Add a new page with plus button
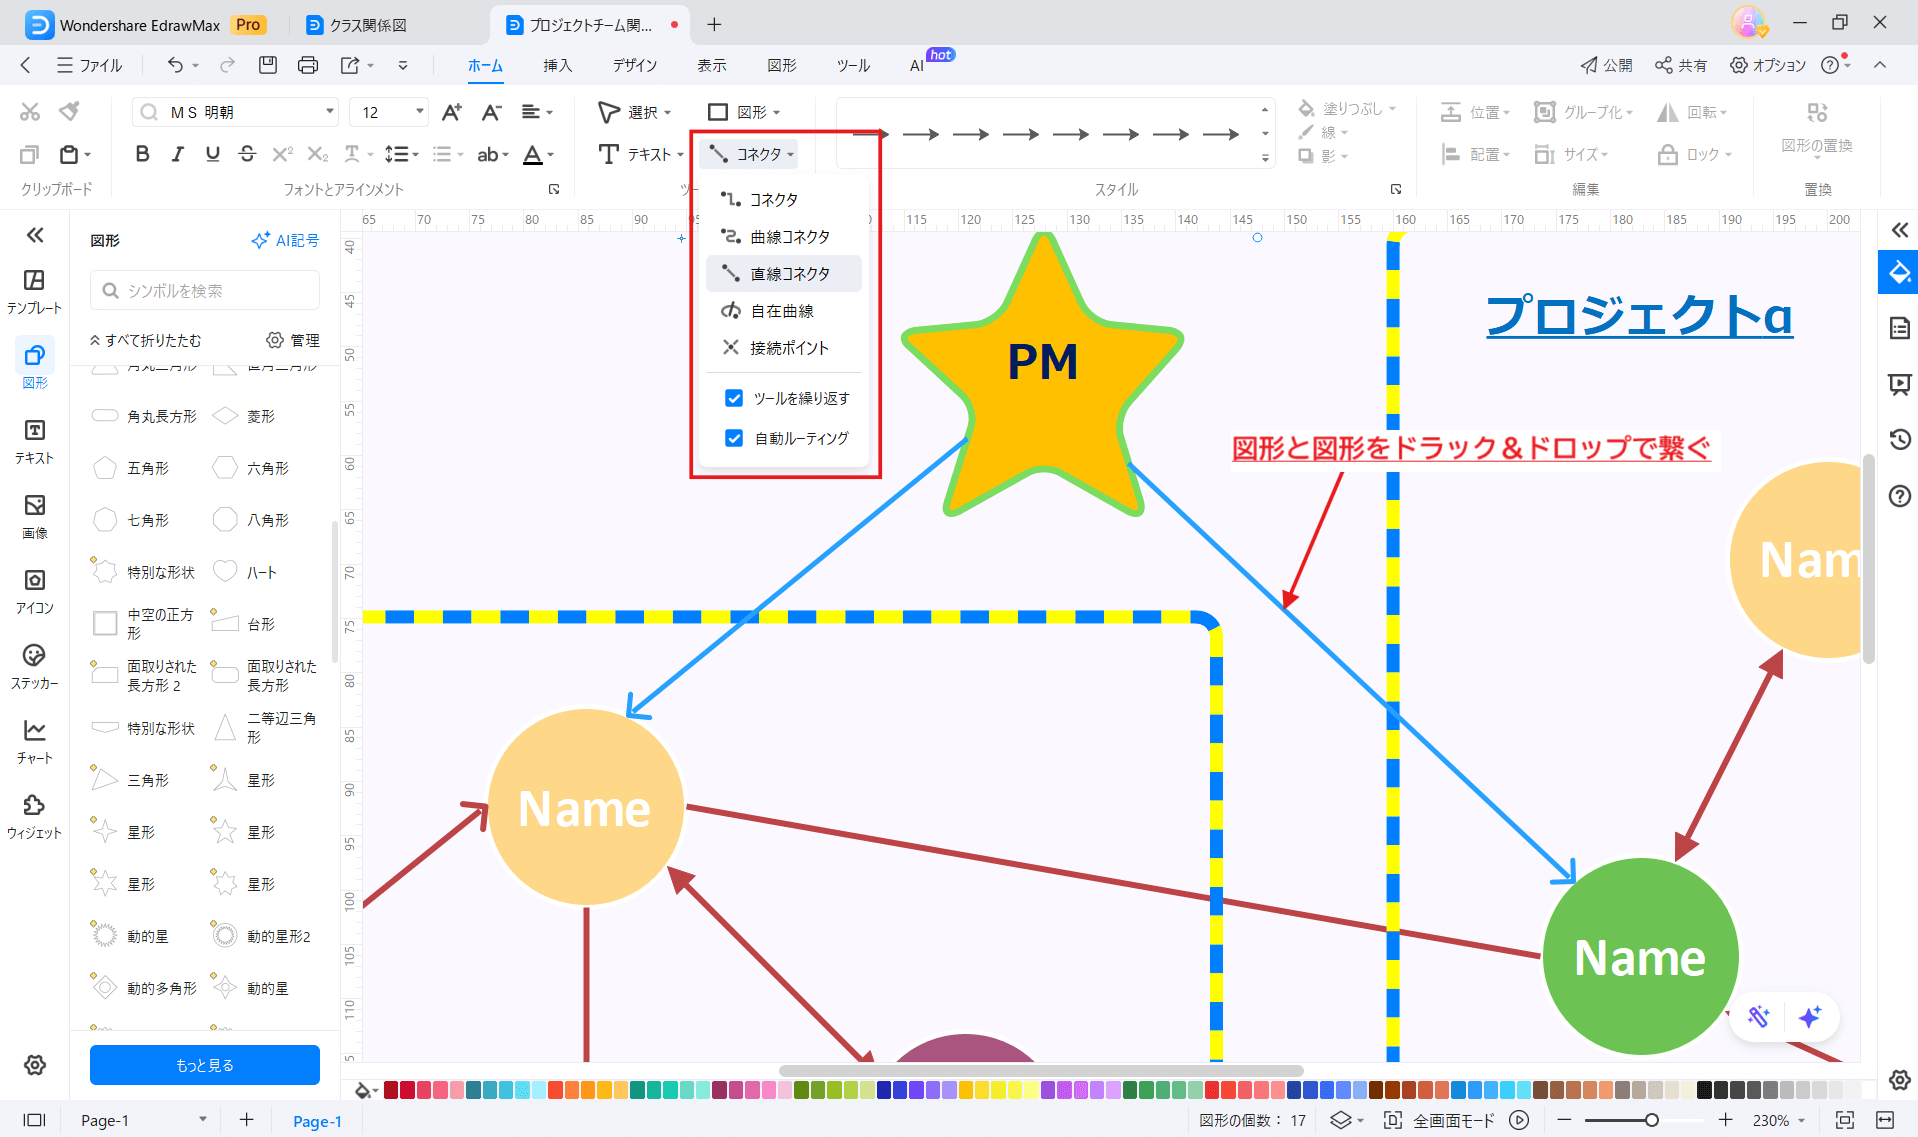The width and height of the screenshot is (1918, 1137). tap(247, 1120)
